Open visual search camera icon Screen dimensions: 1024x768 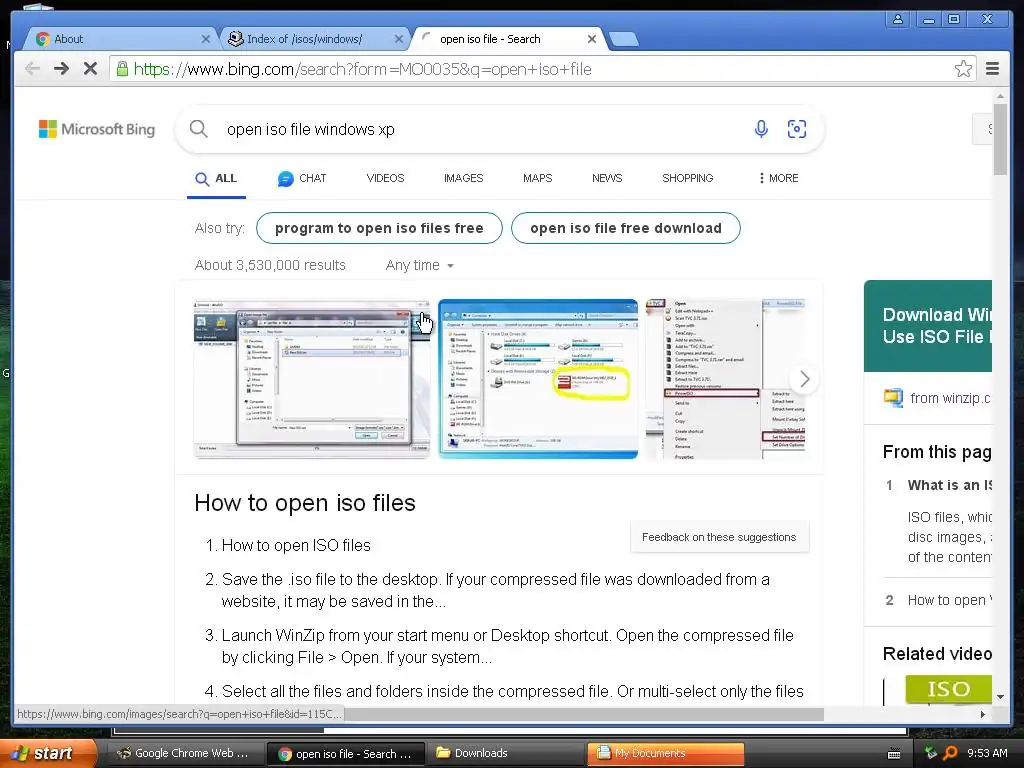pos(797,129)
